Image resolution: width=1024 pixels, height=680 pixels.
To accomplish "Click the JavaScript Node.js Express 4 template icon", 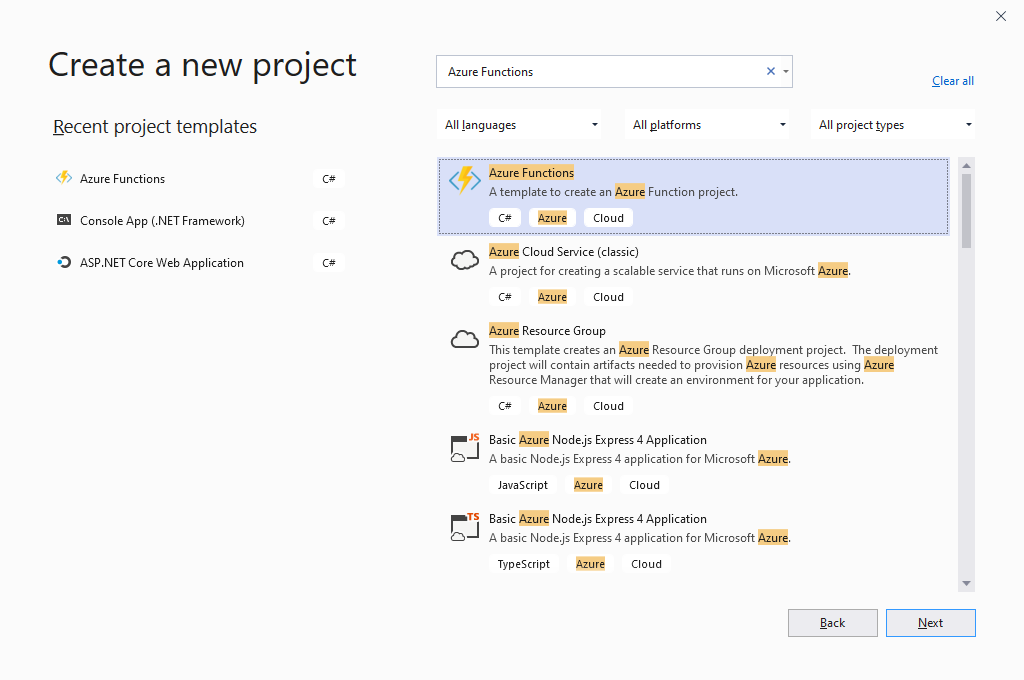I will tap(464, 447).
